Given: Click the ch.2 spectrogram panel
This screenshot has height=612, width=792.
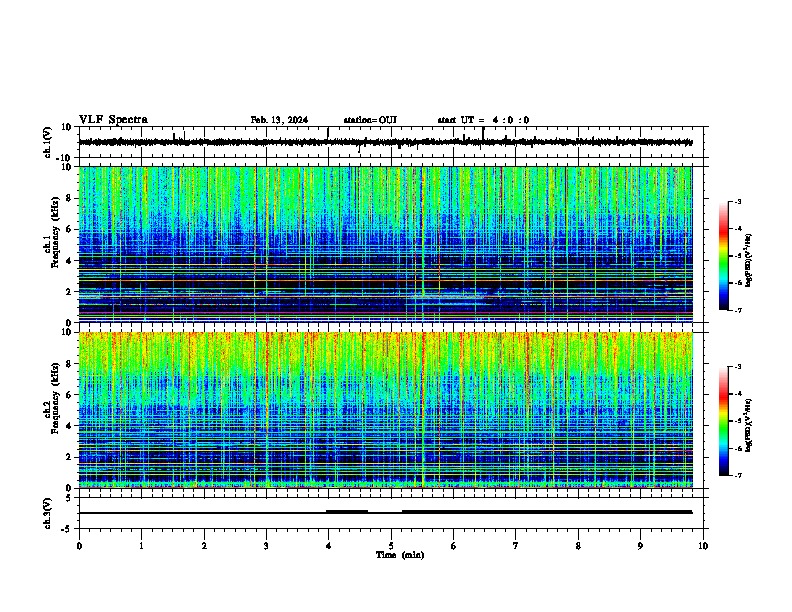Looking at the screenshot, I should click(385, 410).
